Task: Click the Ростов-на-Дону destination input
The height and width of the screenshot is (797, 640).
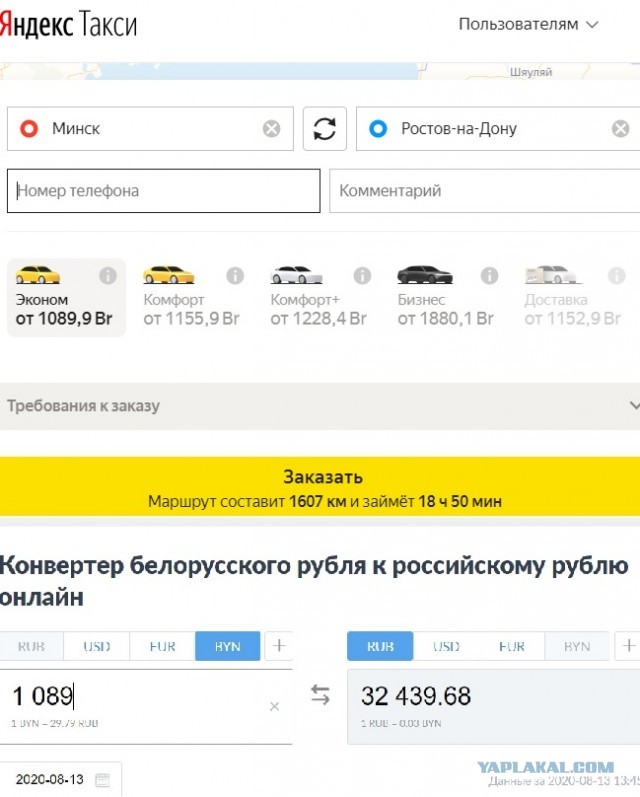Action: [x=498, y=129]
